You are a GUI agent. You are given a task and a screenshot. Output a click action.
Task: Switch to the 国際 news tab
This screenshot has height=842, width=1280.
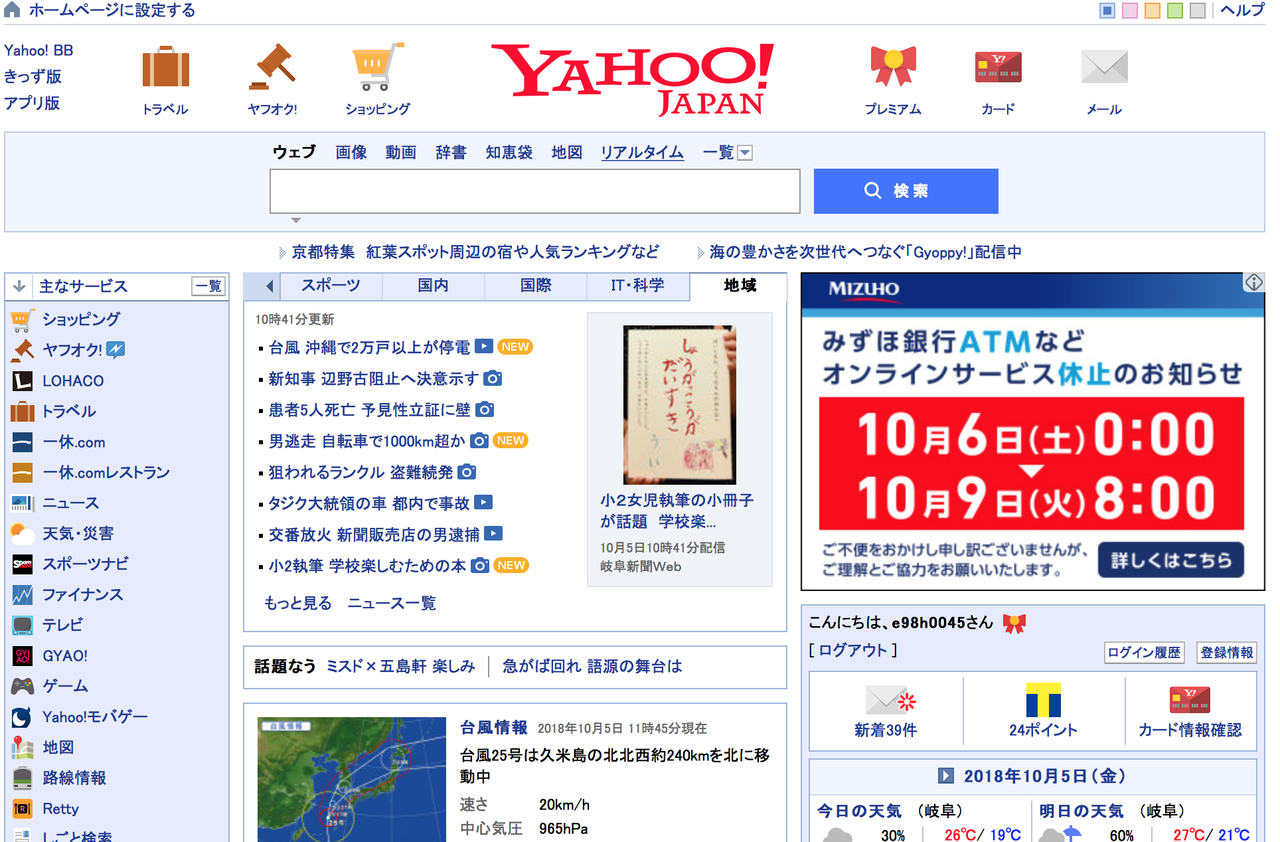coord(536,286)
